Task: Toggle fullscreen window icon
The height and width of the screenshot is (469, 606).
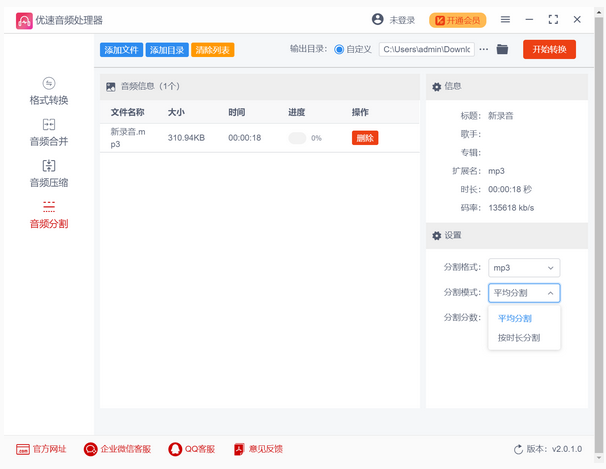Action: (x=553, y=19)
